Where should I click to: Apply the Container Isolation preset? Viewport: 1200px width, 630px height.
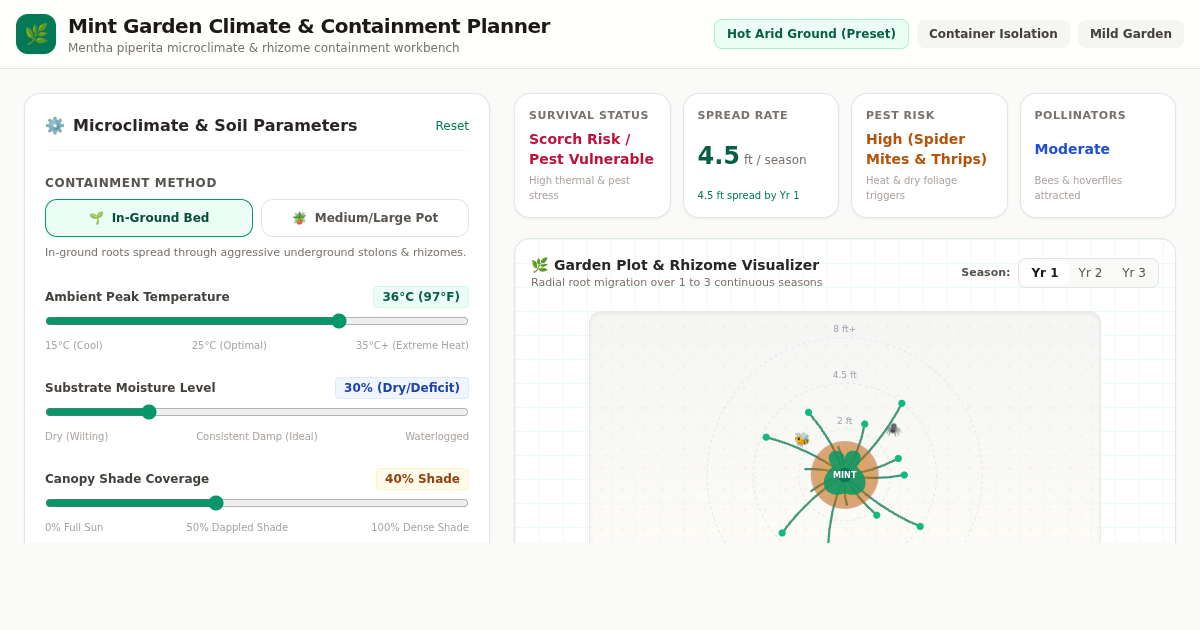[993, 34]
